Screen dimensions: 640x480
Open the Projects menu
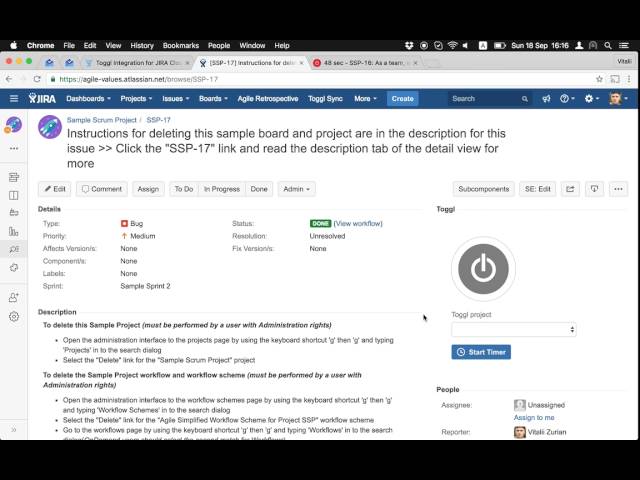coord(136,98)
